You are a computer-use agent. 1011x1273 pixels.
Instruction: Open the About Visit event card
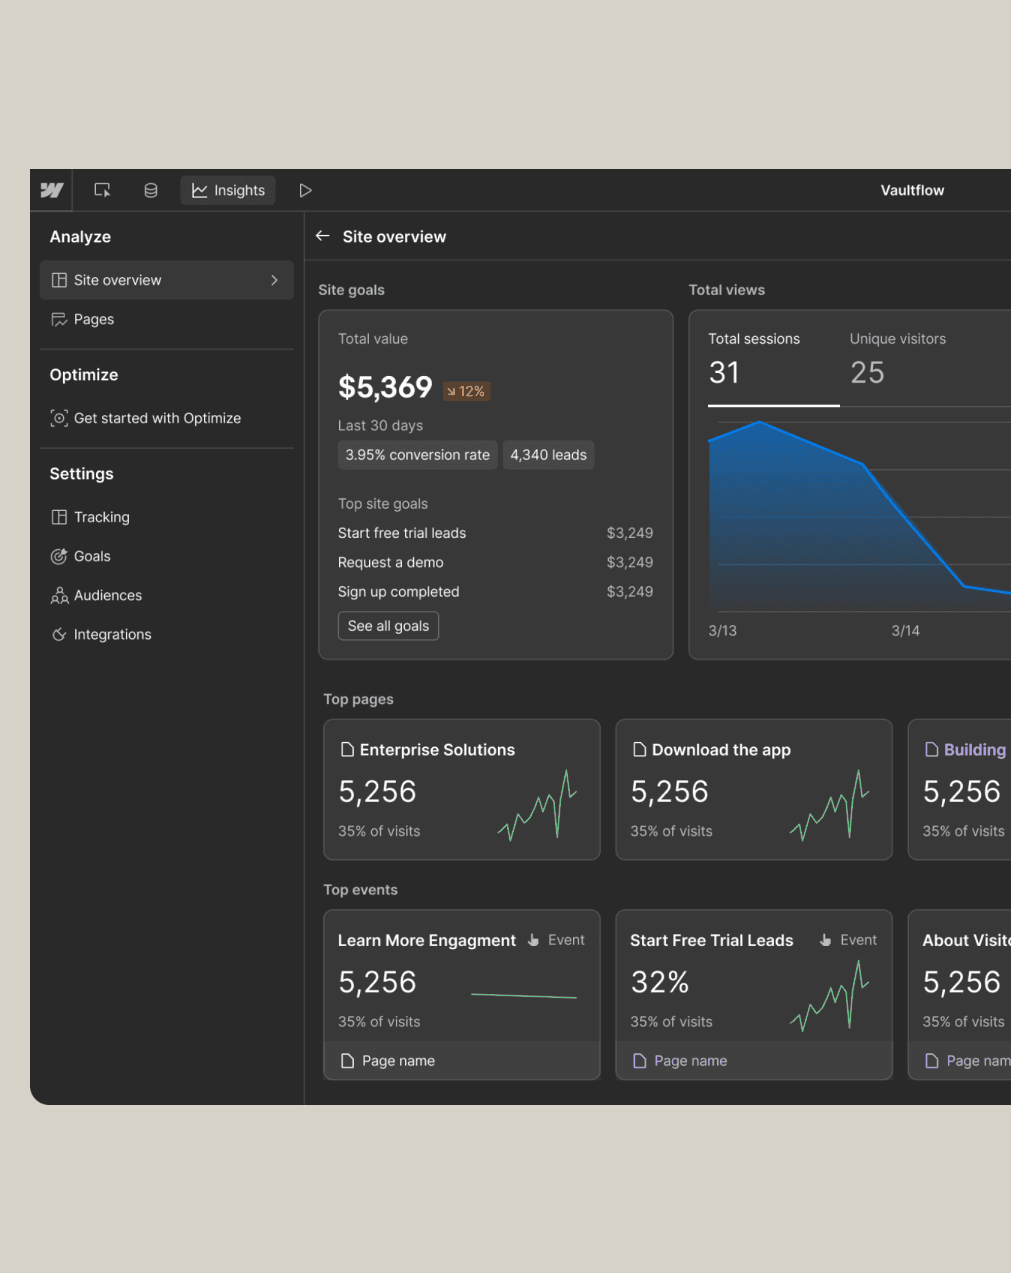pyautogui.click(x=960, y=994)
